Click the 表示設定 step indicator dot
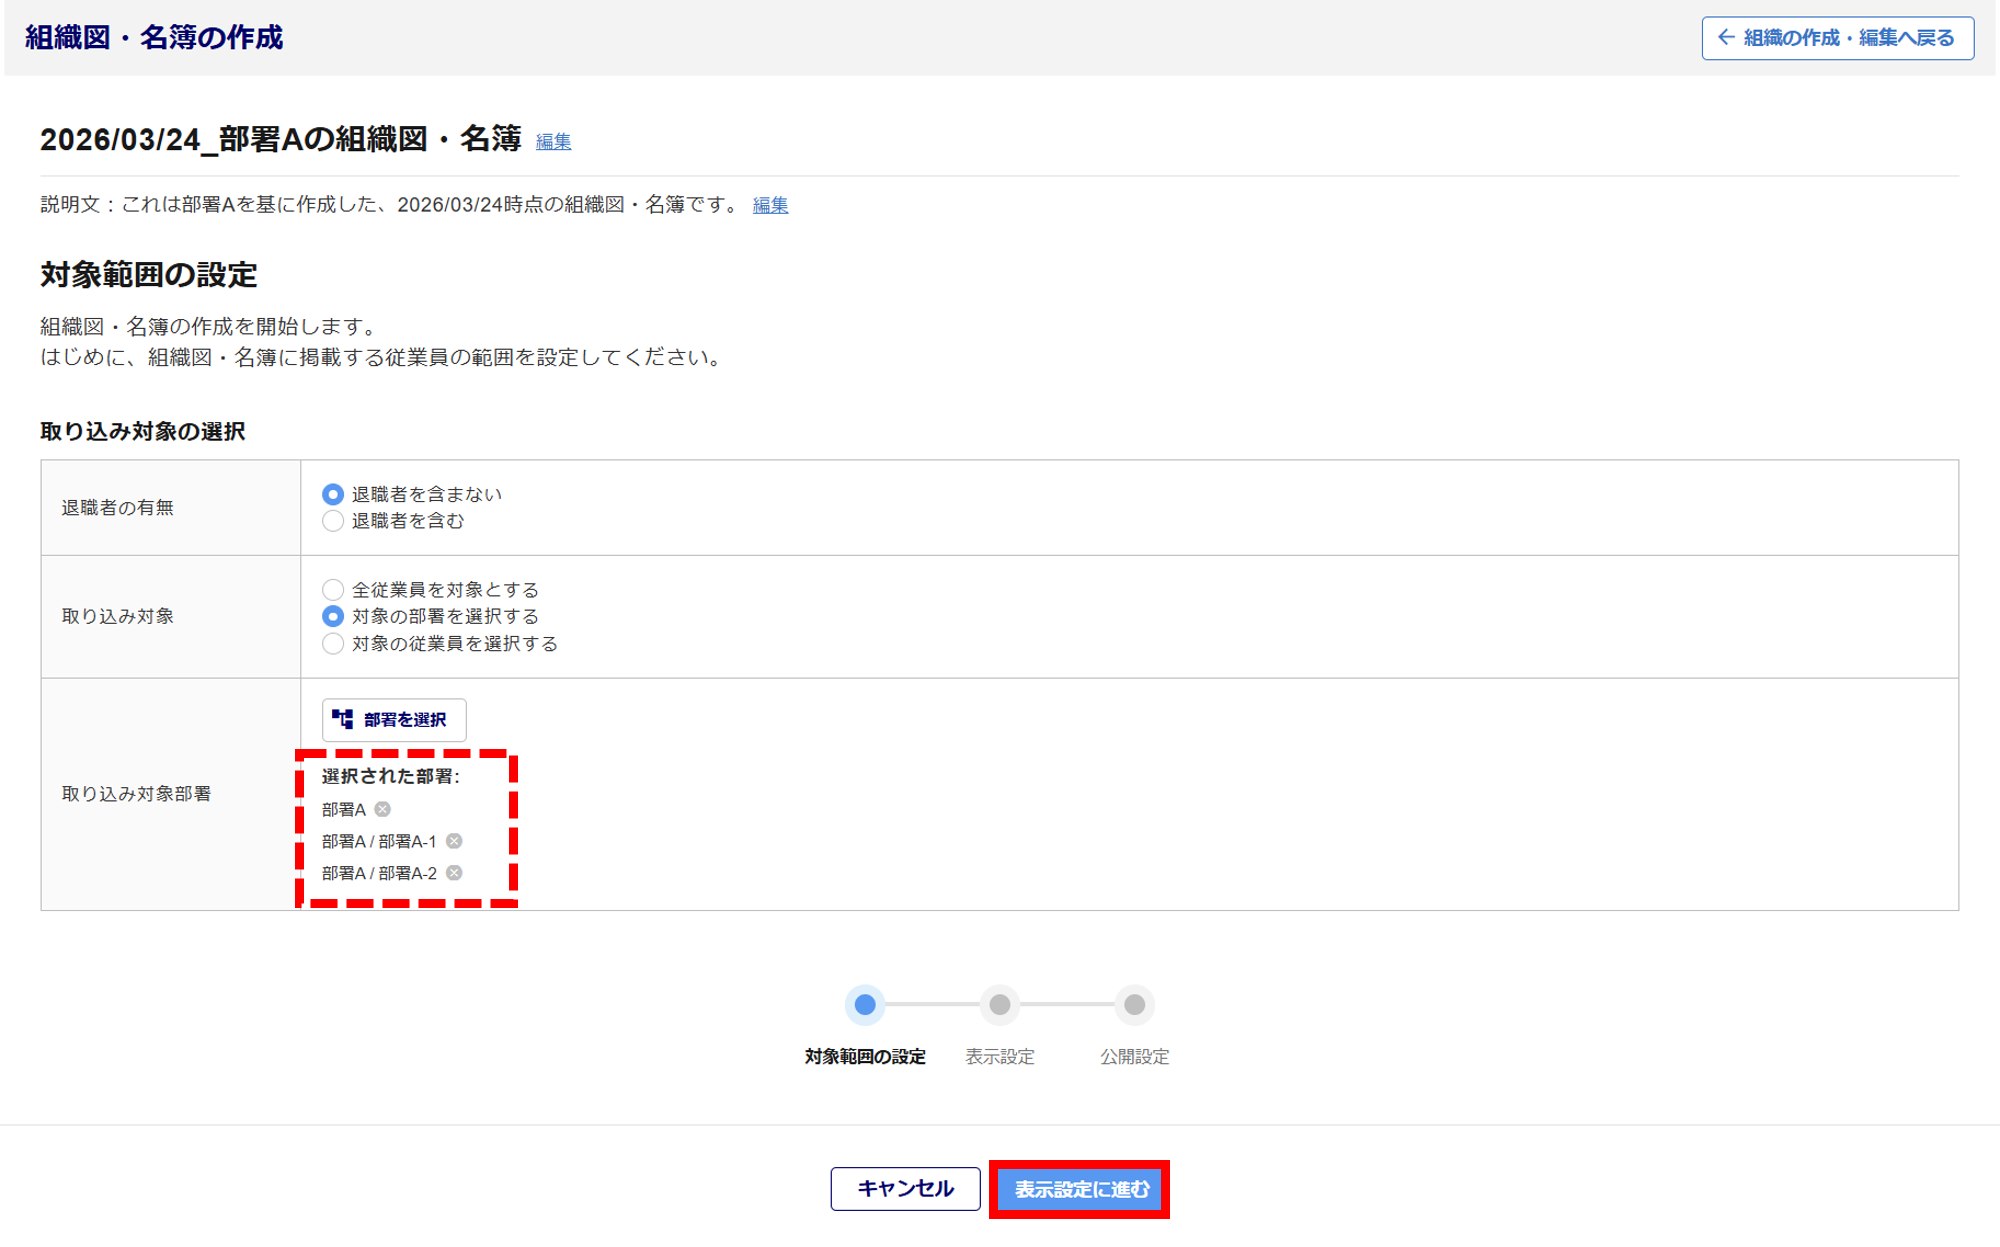Image resolution: width=2000 pixels, height=1247 pixels. (x=999, y=1004)
